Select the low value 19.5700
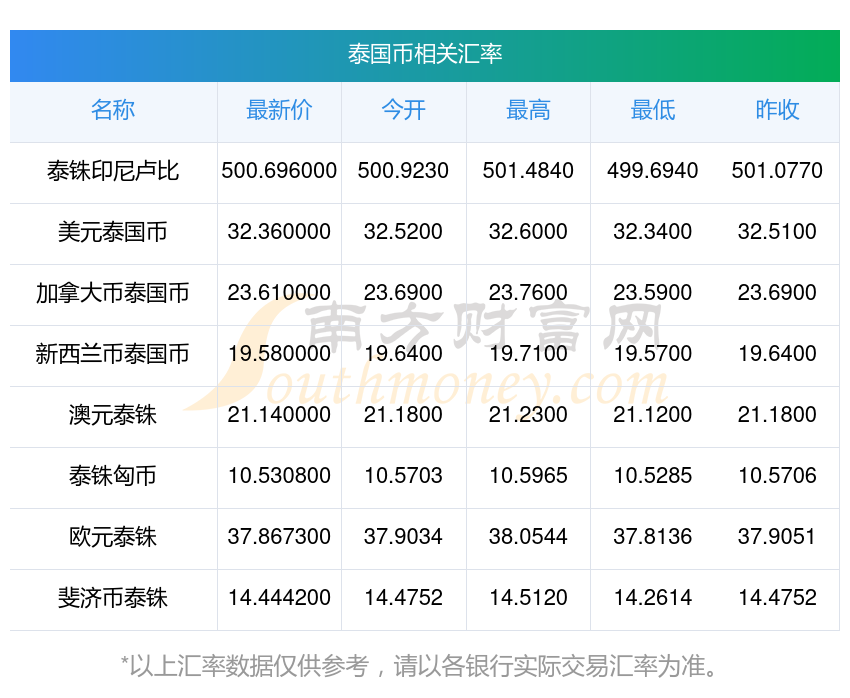 click(653, 353)
